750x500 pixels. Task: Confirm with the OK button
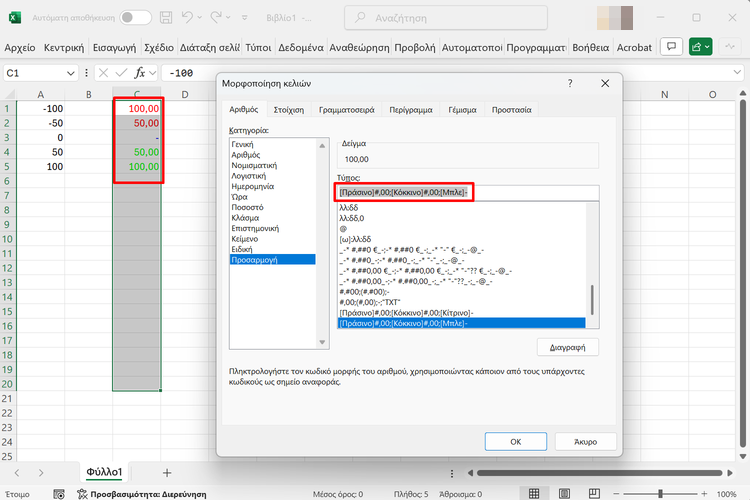pos(516,442)
